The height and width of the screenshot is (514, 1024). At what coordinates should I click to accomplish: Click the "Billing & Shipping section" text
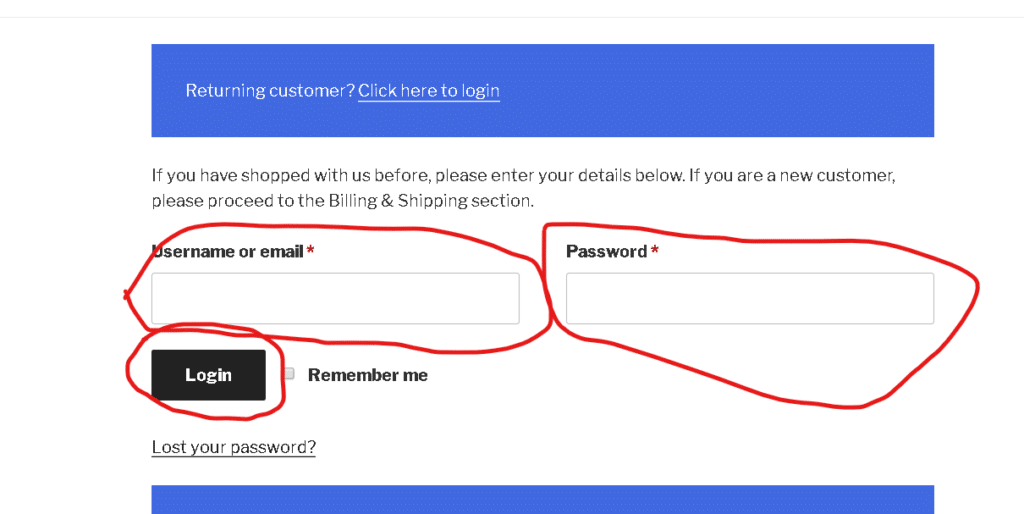[x=430, y=201]
